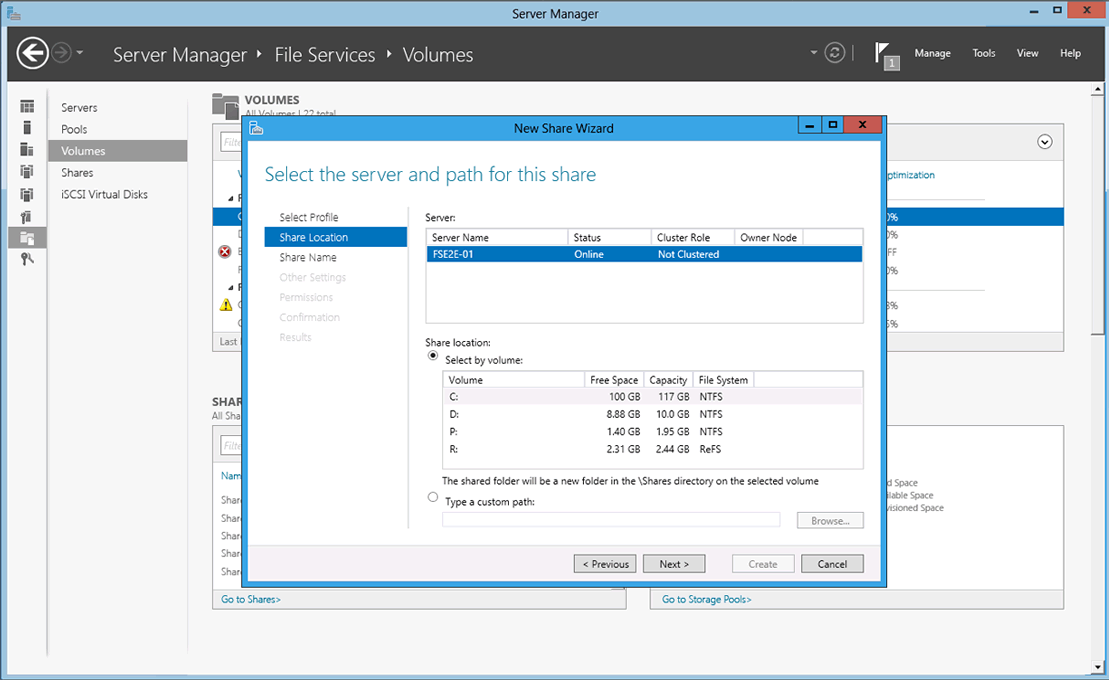Sort volumes by Capacity header
The height and width of the screenshot is (680, 1109).
click(x=668, y=380)
